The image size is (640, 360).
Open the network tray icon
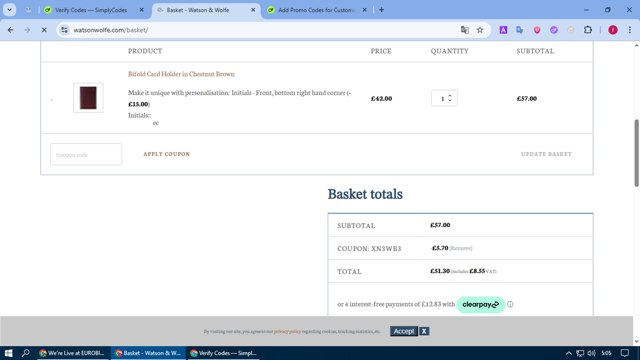pyautogui.click(x=580, y=353)
